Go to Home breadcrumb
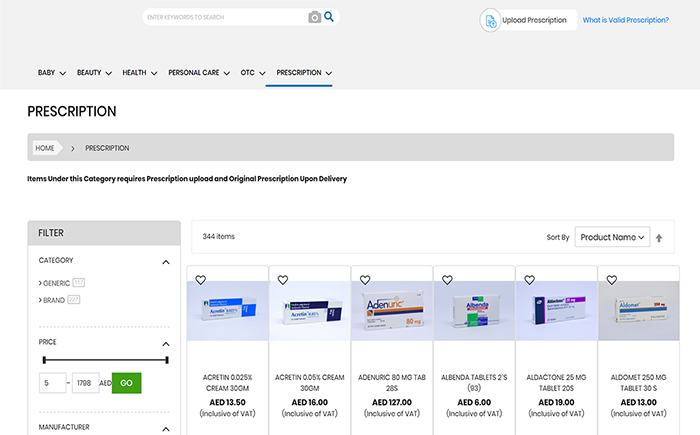Image resolution: width=700 pixels, height=435 pixels. 45,148
